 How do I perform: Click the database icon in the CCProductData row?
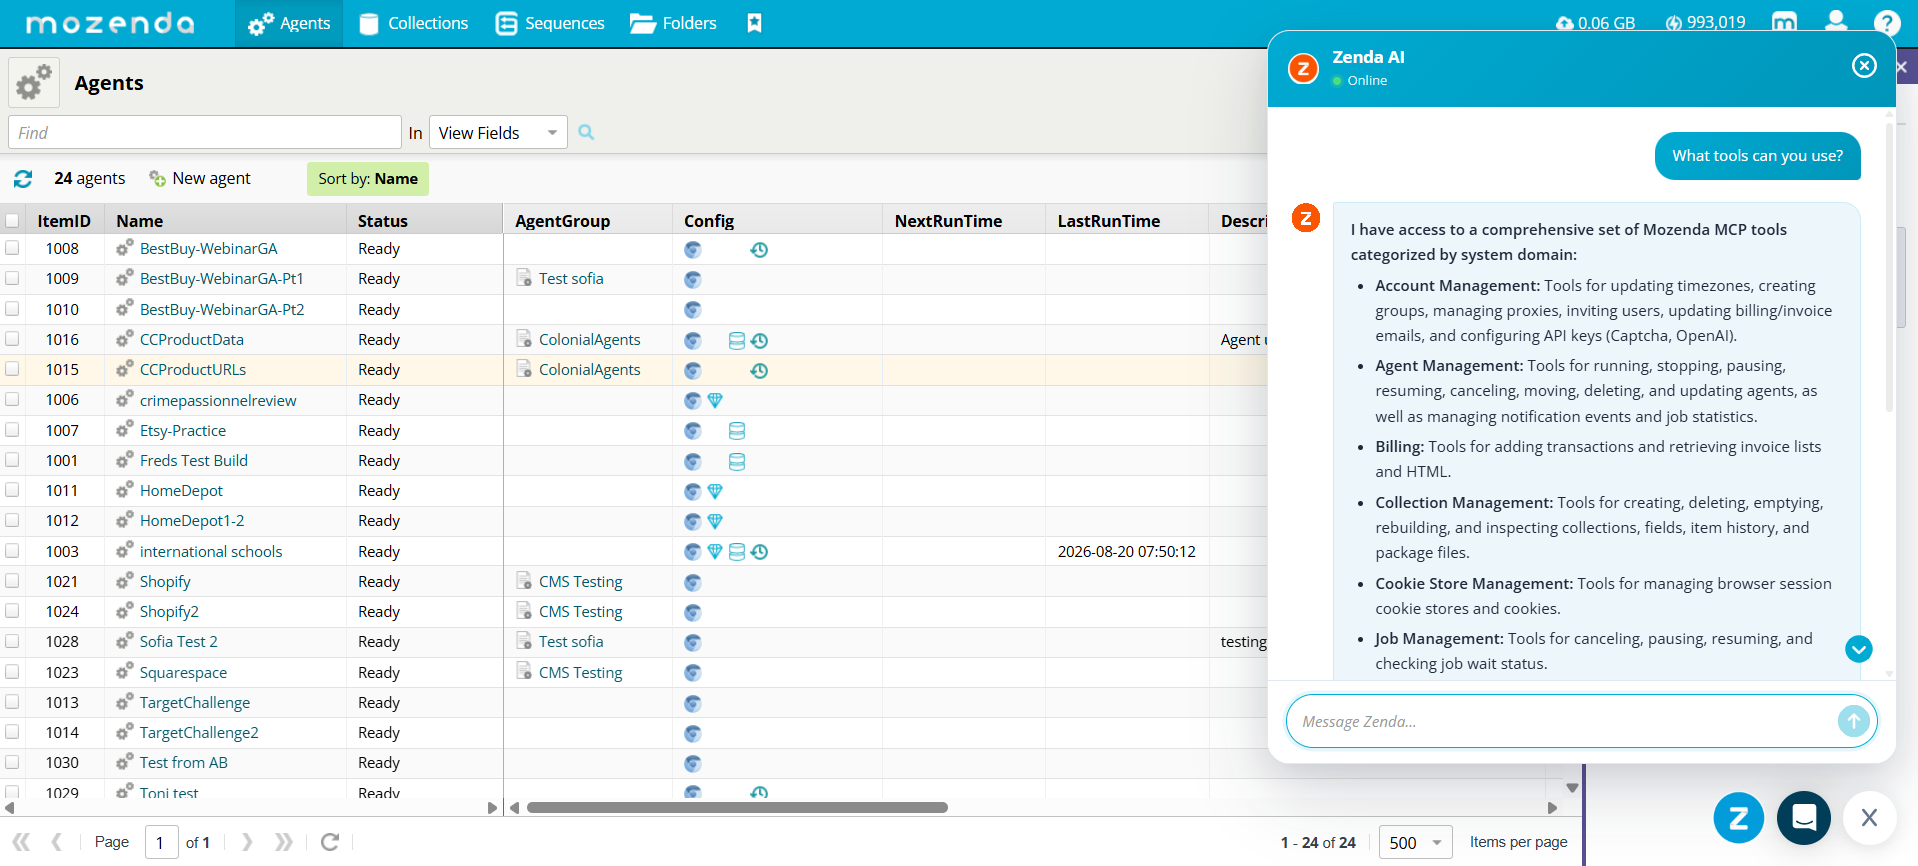pyautogui.click(x=737, y=340)
